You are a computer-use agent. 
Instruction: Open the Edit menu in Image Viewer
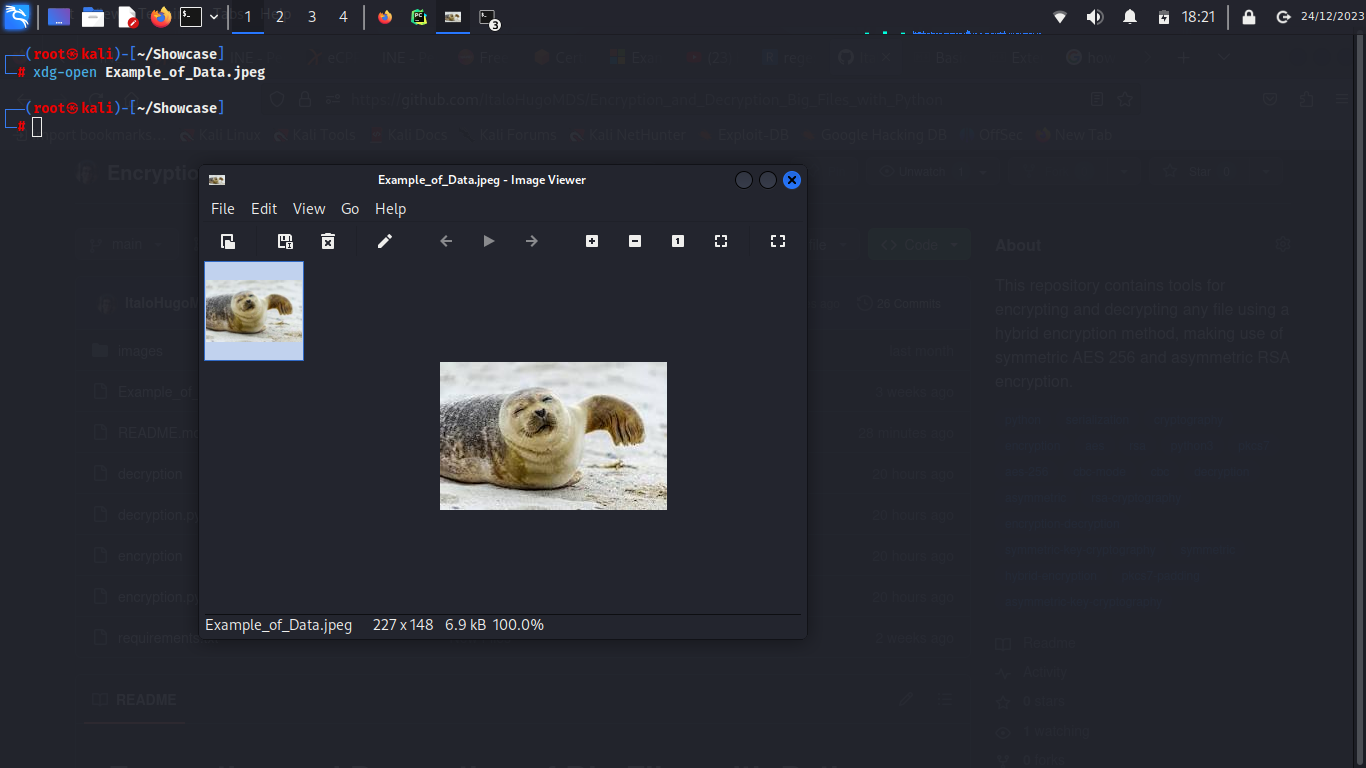264,209
